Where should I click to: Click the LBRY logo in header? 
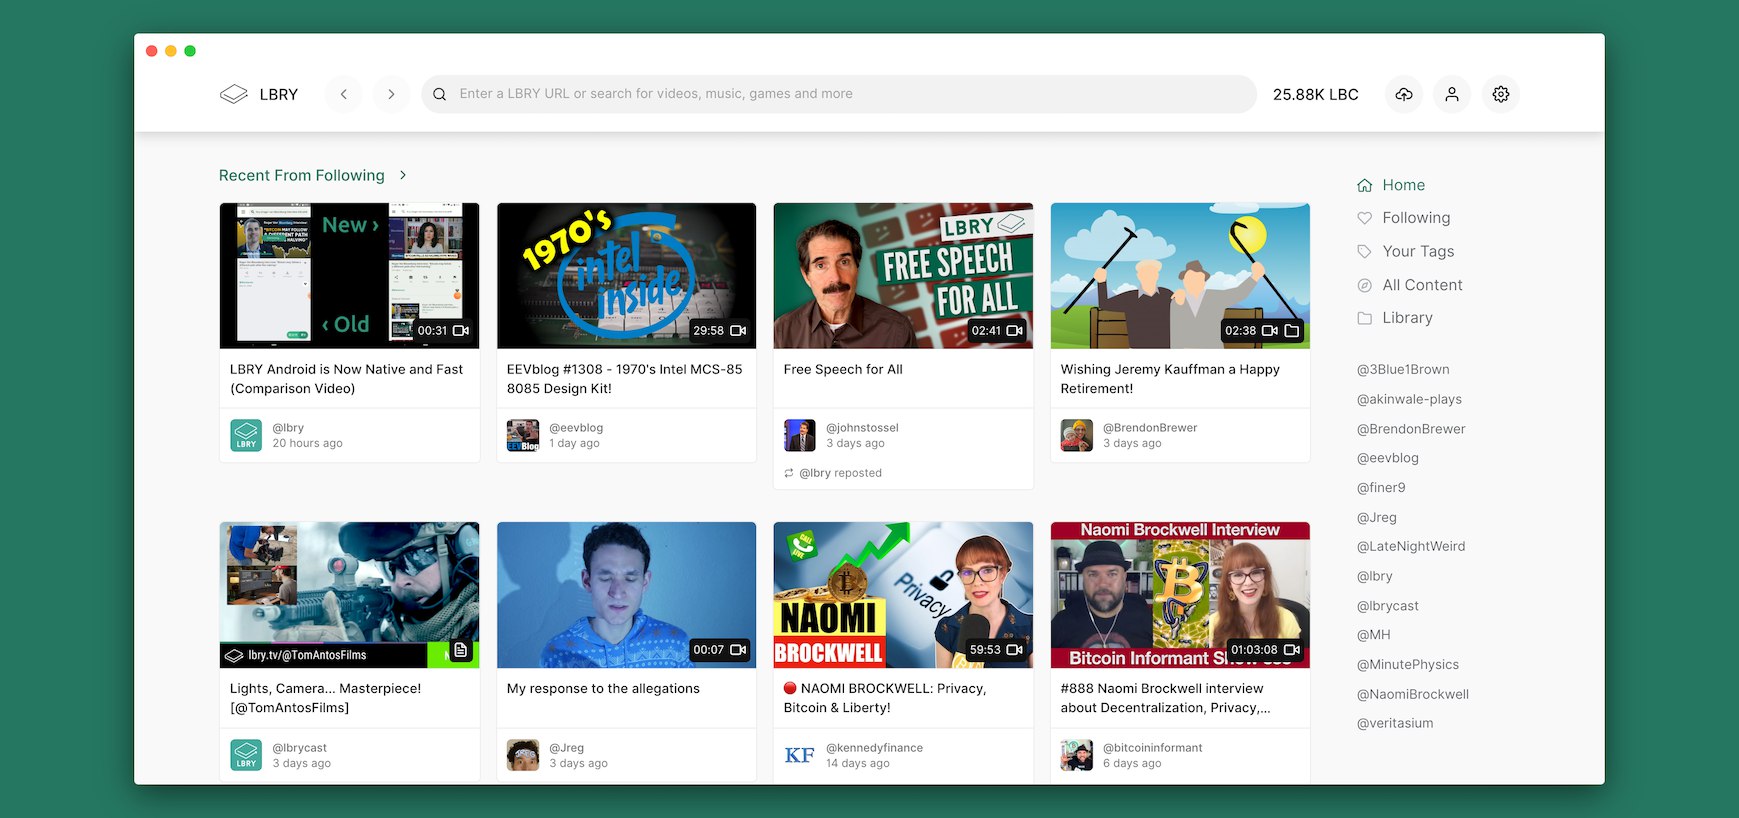(x=259, y=94)
